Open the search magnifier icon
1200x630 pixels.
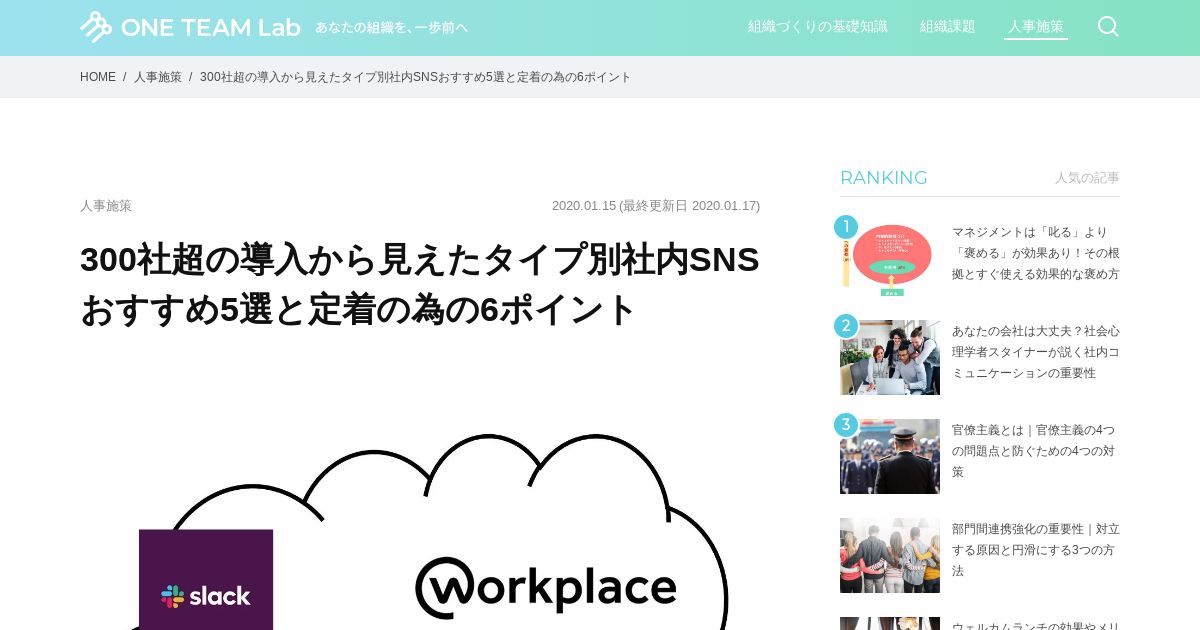[1108, 27]
